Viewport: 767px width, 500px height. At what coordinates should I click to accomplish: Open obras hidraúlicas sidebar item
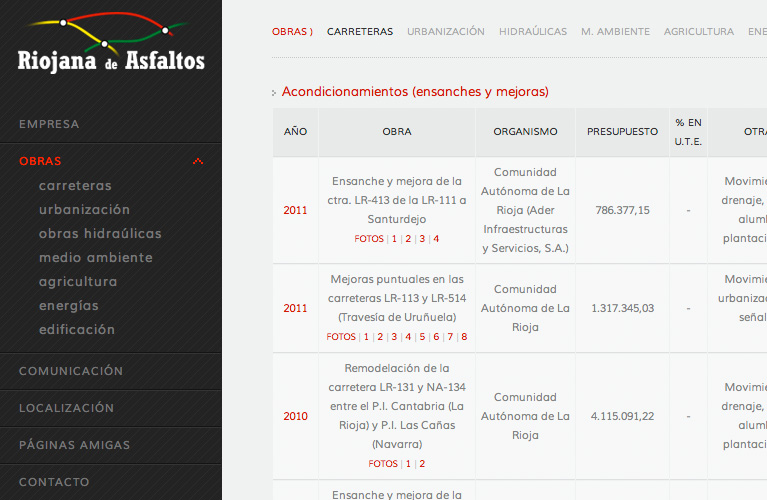100,234
